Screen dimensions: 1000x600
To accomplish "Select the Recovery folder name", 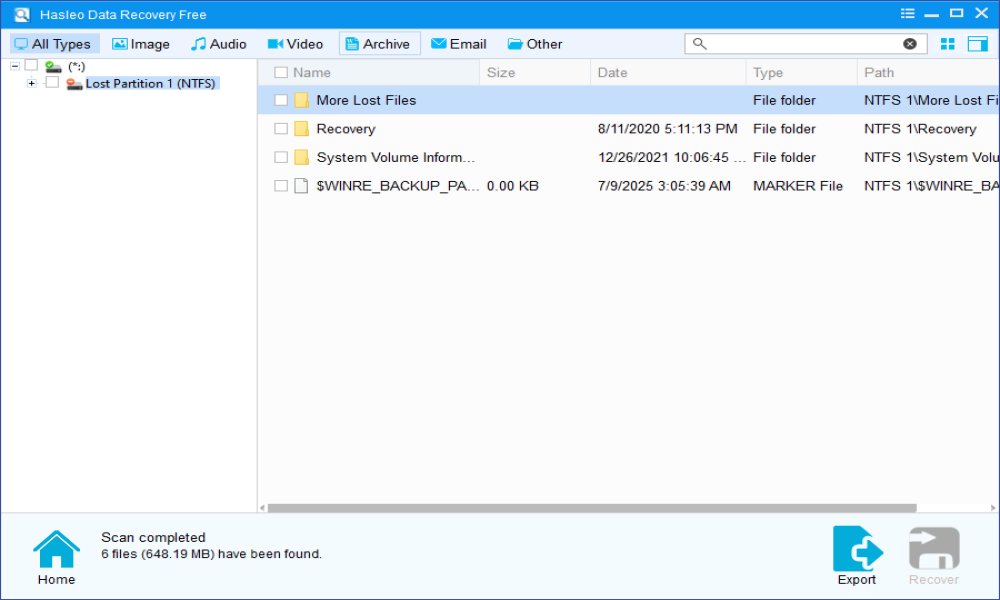I will [x=346, y=129].
